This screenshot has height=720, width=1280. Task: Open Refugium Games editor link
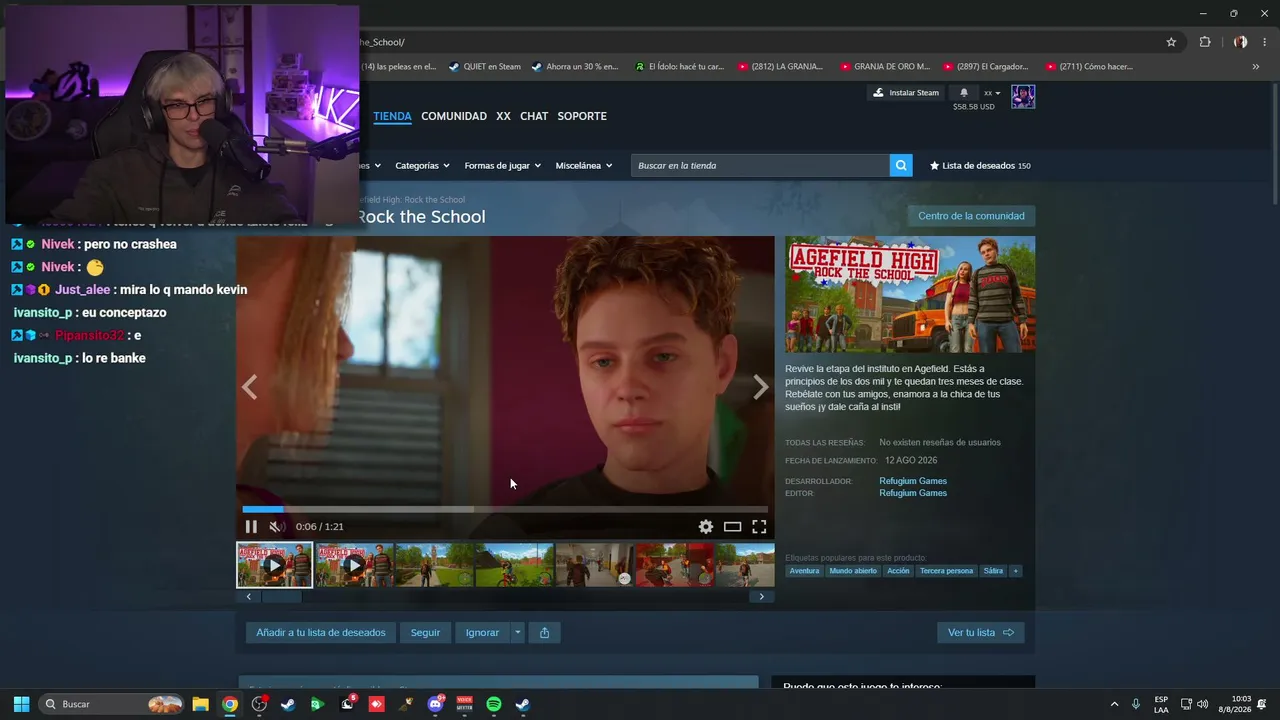913,493
